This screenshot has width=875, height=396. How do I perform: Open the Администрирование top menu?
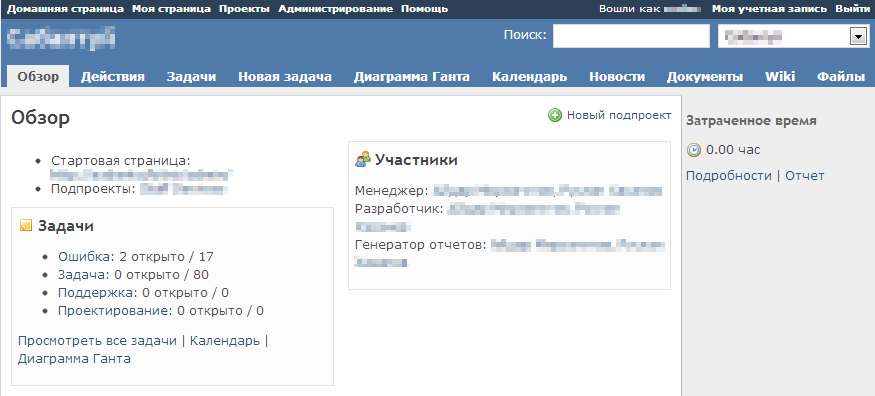click(335, 9)
